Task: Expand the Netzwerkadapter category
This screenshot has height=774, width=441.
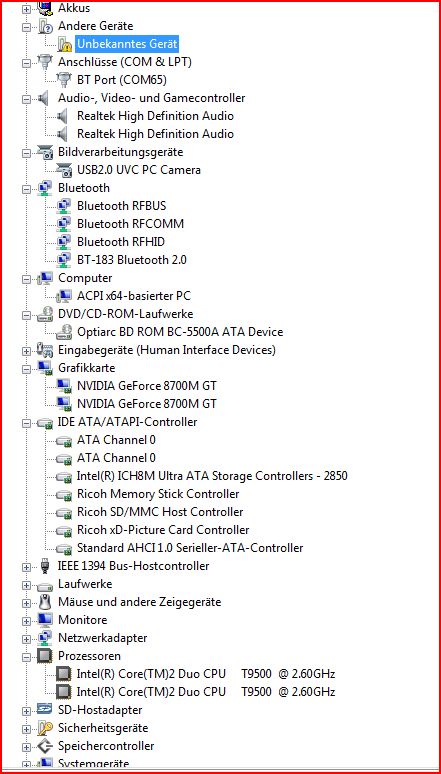Action: [26, 639]
